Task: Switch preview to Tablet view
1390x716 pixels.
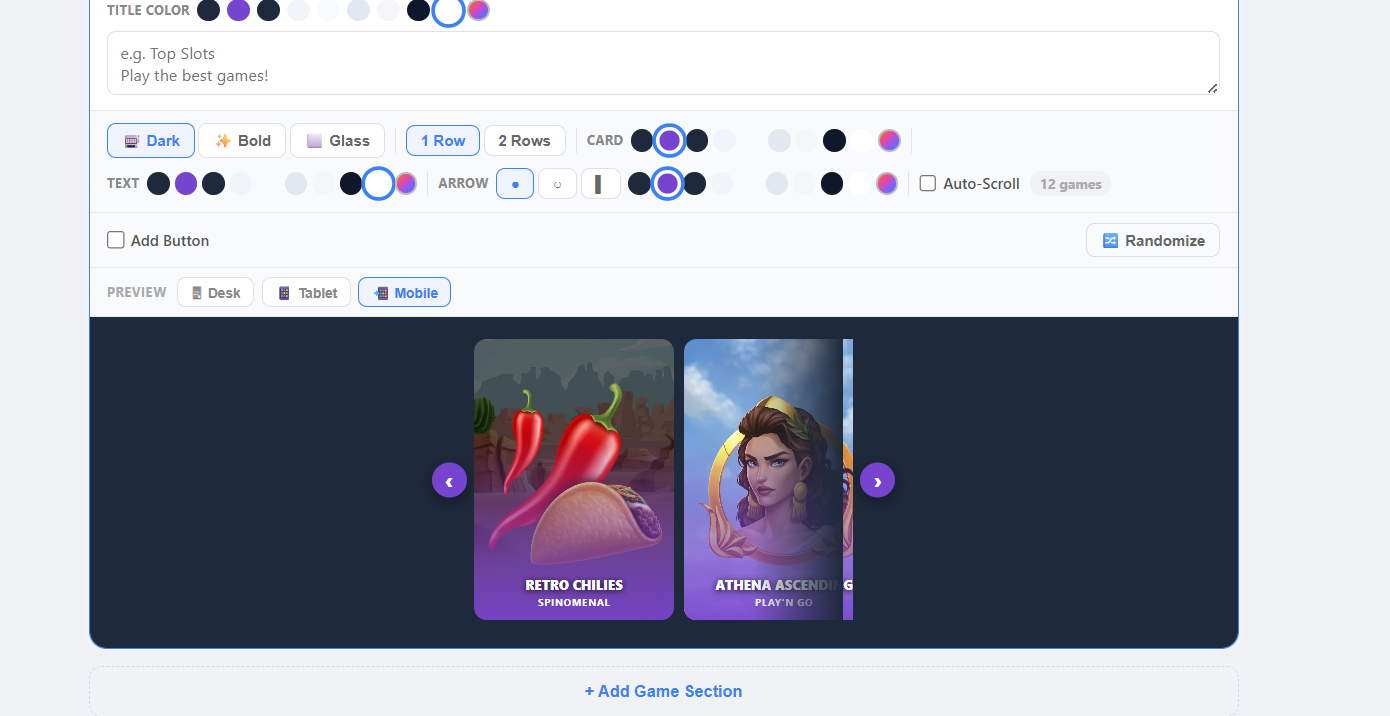Action: (x=306, y=292)
